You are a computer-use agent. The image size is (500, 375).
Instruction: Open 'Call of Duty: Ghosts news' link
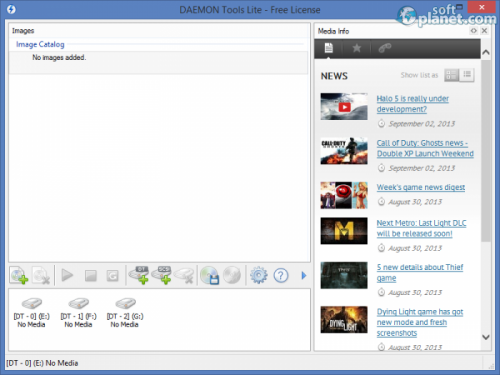point(425,148)
